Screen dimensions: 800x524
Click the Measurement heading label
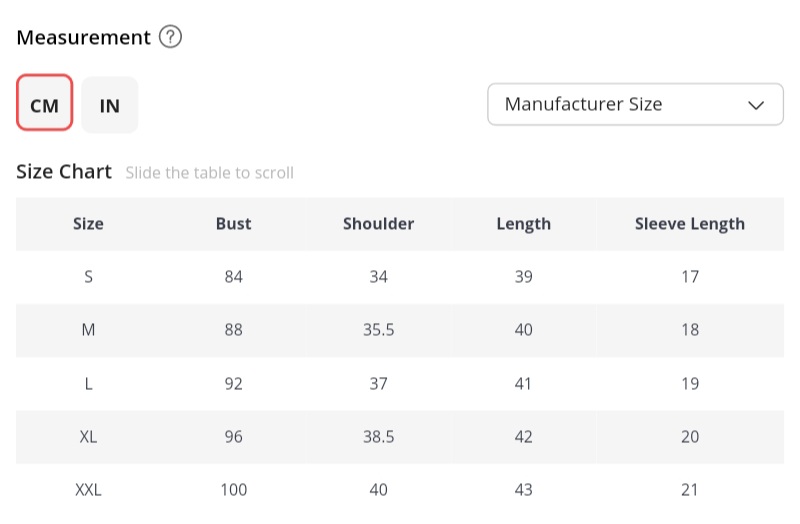[x=84, y=38]
